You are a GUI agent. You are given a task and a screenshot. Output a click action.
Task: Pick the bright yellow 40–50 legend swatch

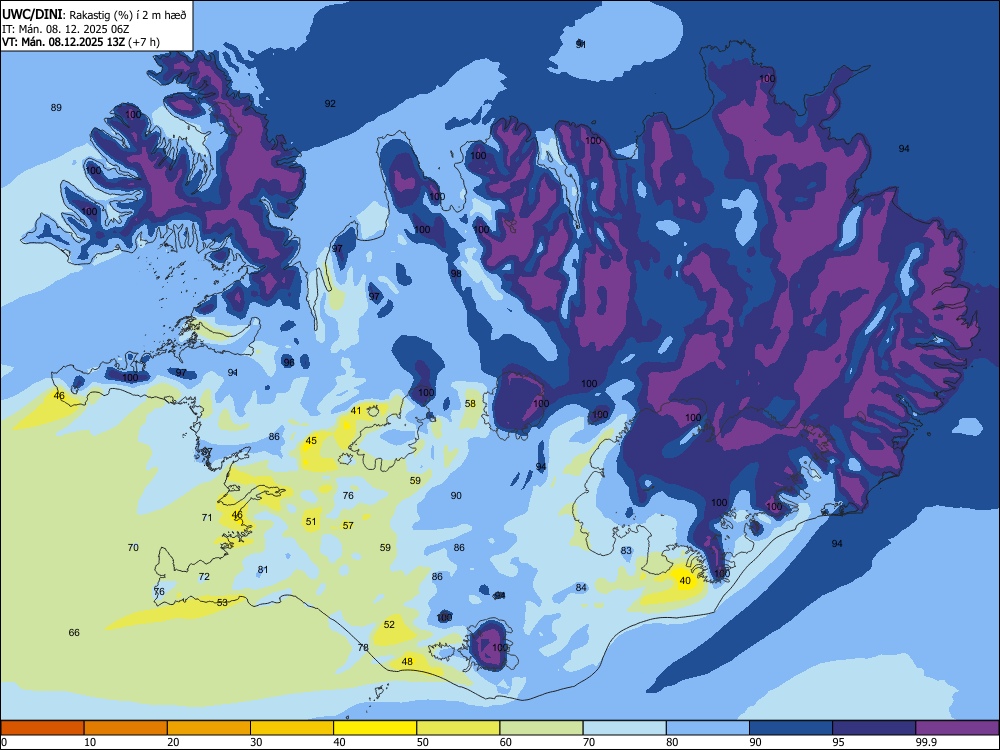tap(375, 728)
